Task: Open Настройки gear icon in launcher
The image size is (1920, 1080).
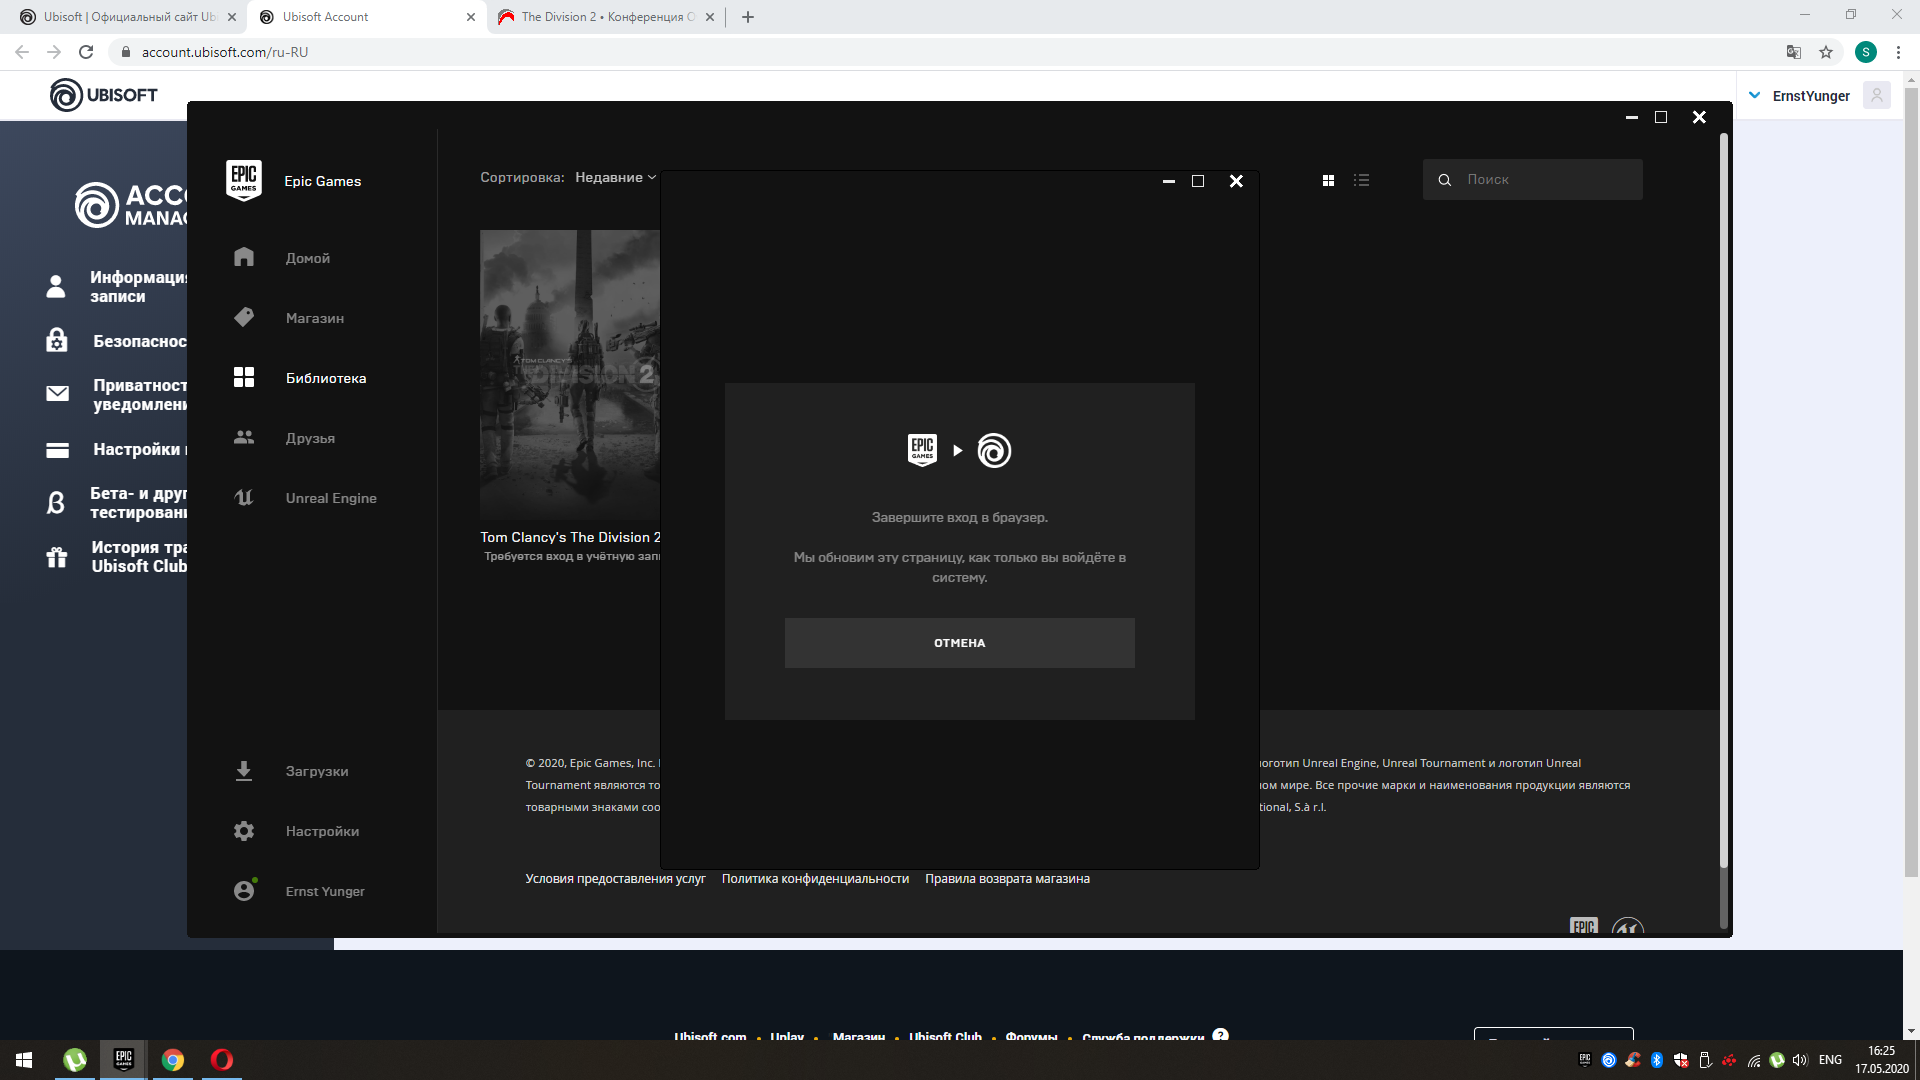Action: [x=244, y=831]
